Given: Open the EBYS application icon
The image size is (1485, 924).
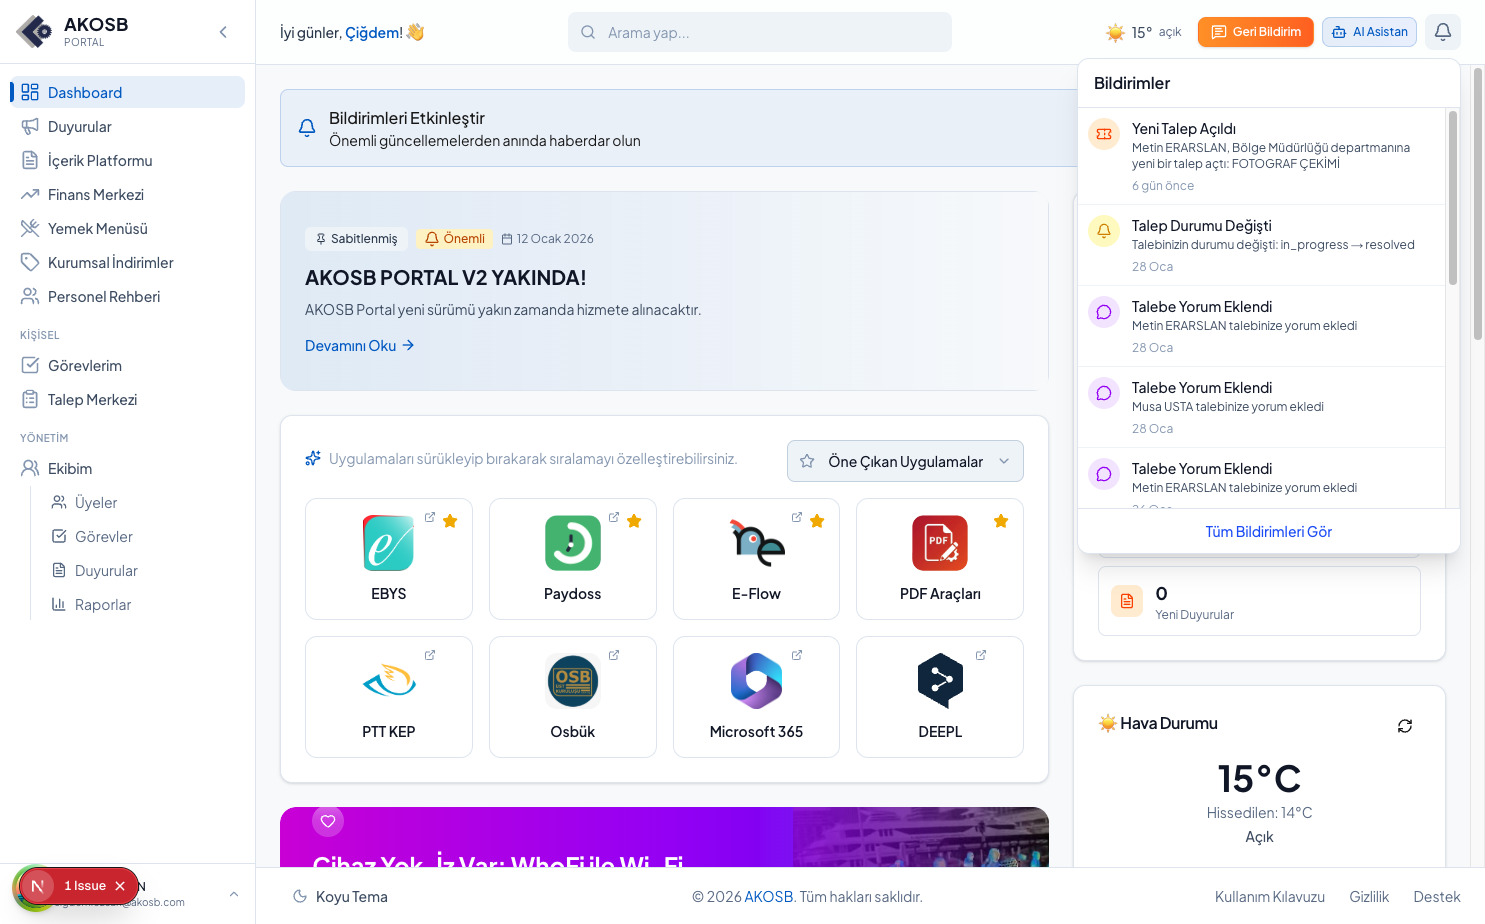Looking at the screenshot, I should [x=389, y=543].
